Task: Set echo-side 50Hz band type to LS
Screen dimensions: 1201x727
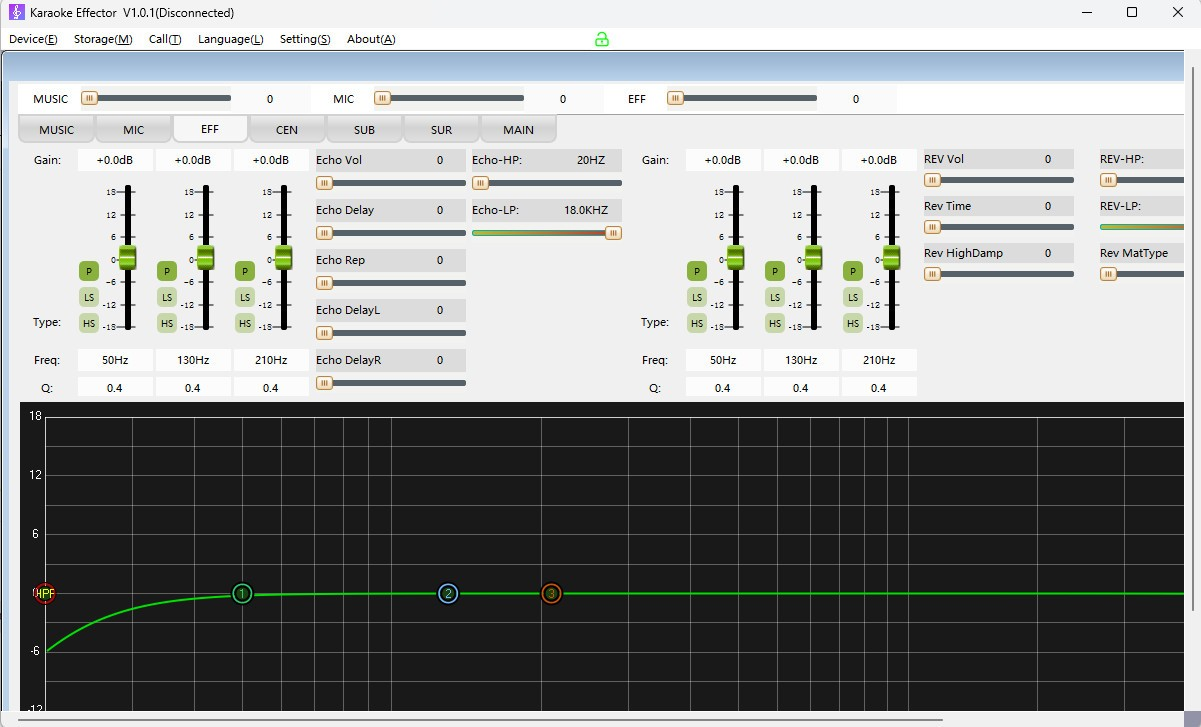Action: (89, 297)
